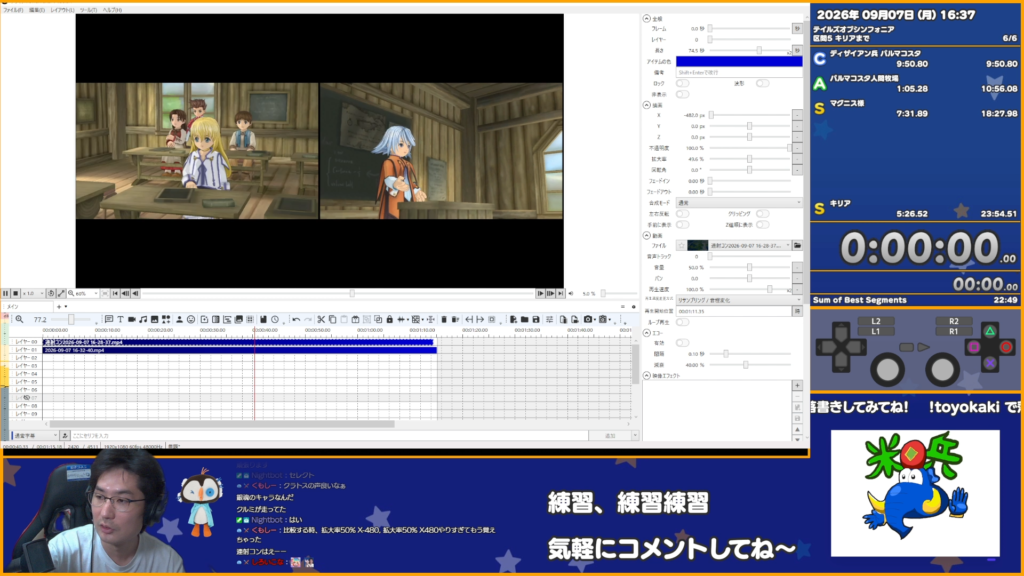Add an audio item using the music note icon

click(143, 319)
